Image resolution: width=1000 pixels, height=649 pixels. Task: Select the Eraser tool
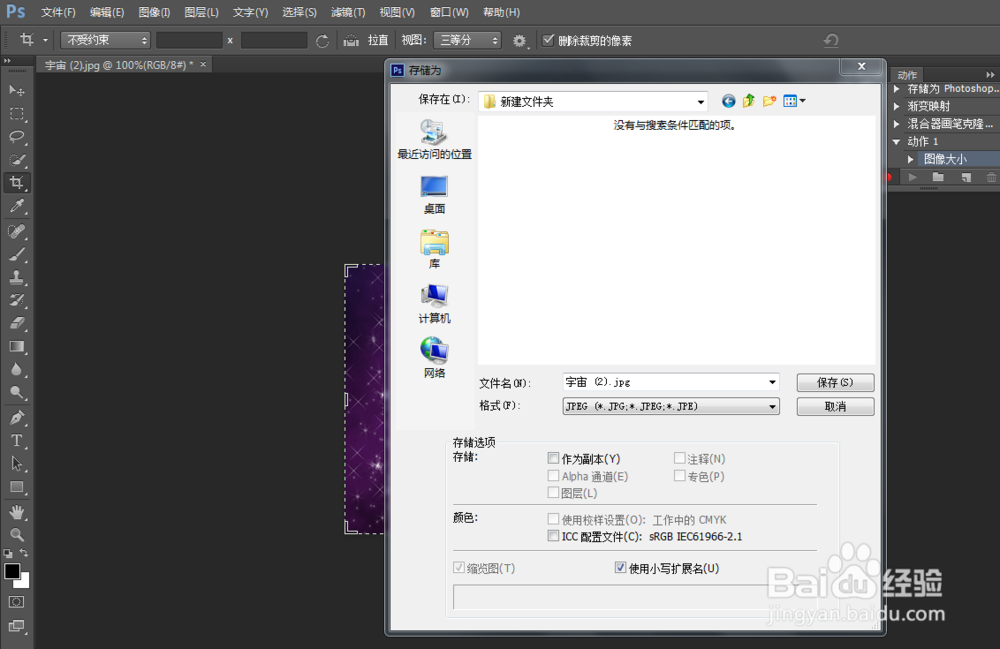(17, 323)
